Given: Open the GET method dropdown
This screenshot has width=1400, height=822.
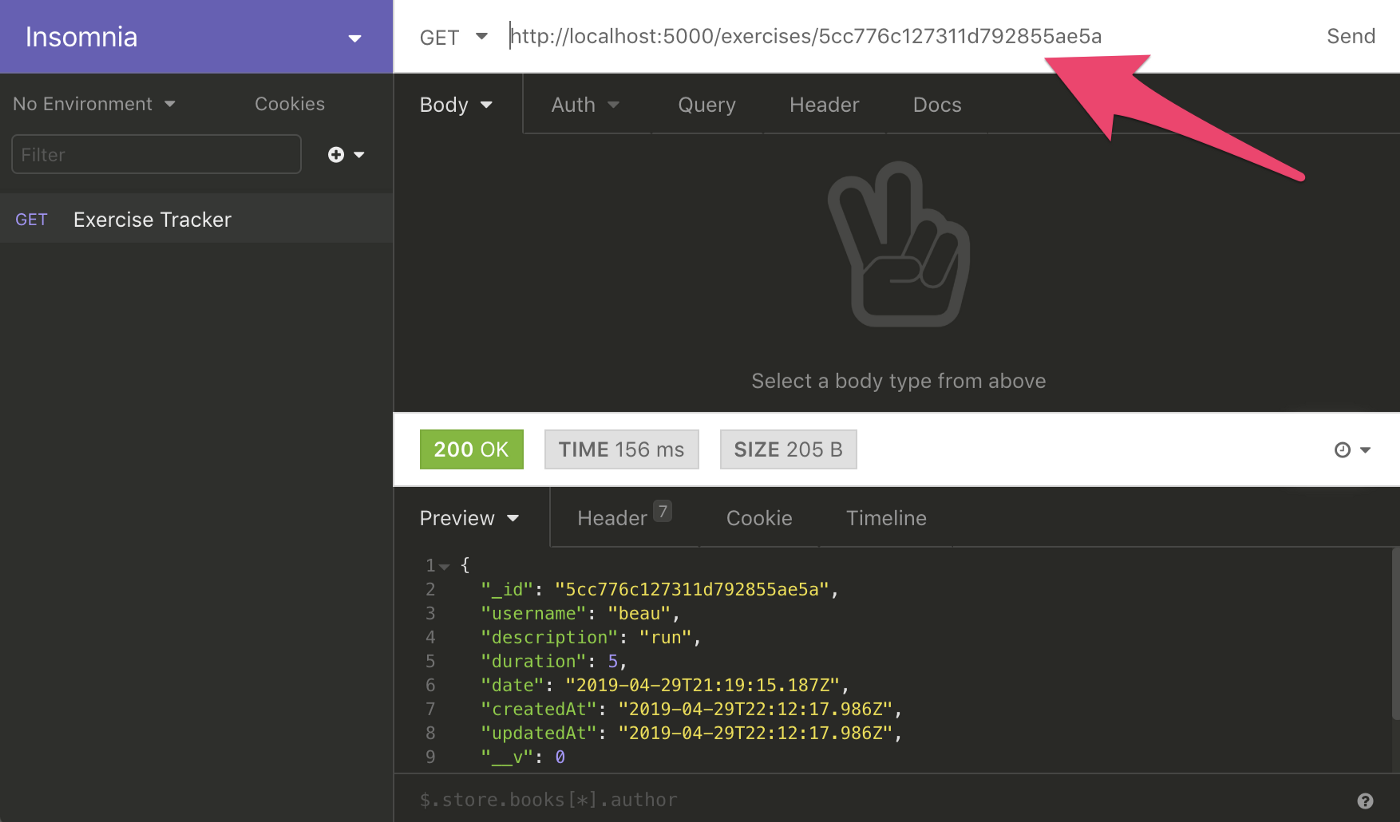Looking at the screenshot, I should [x=453, y=37].
